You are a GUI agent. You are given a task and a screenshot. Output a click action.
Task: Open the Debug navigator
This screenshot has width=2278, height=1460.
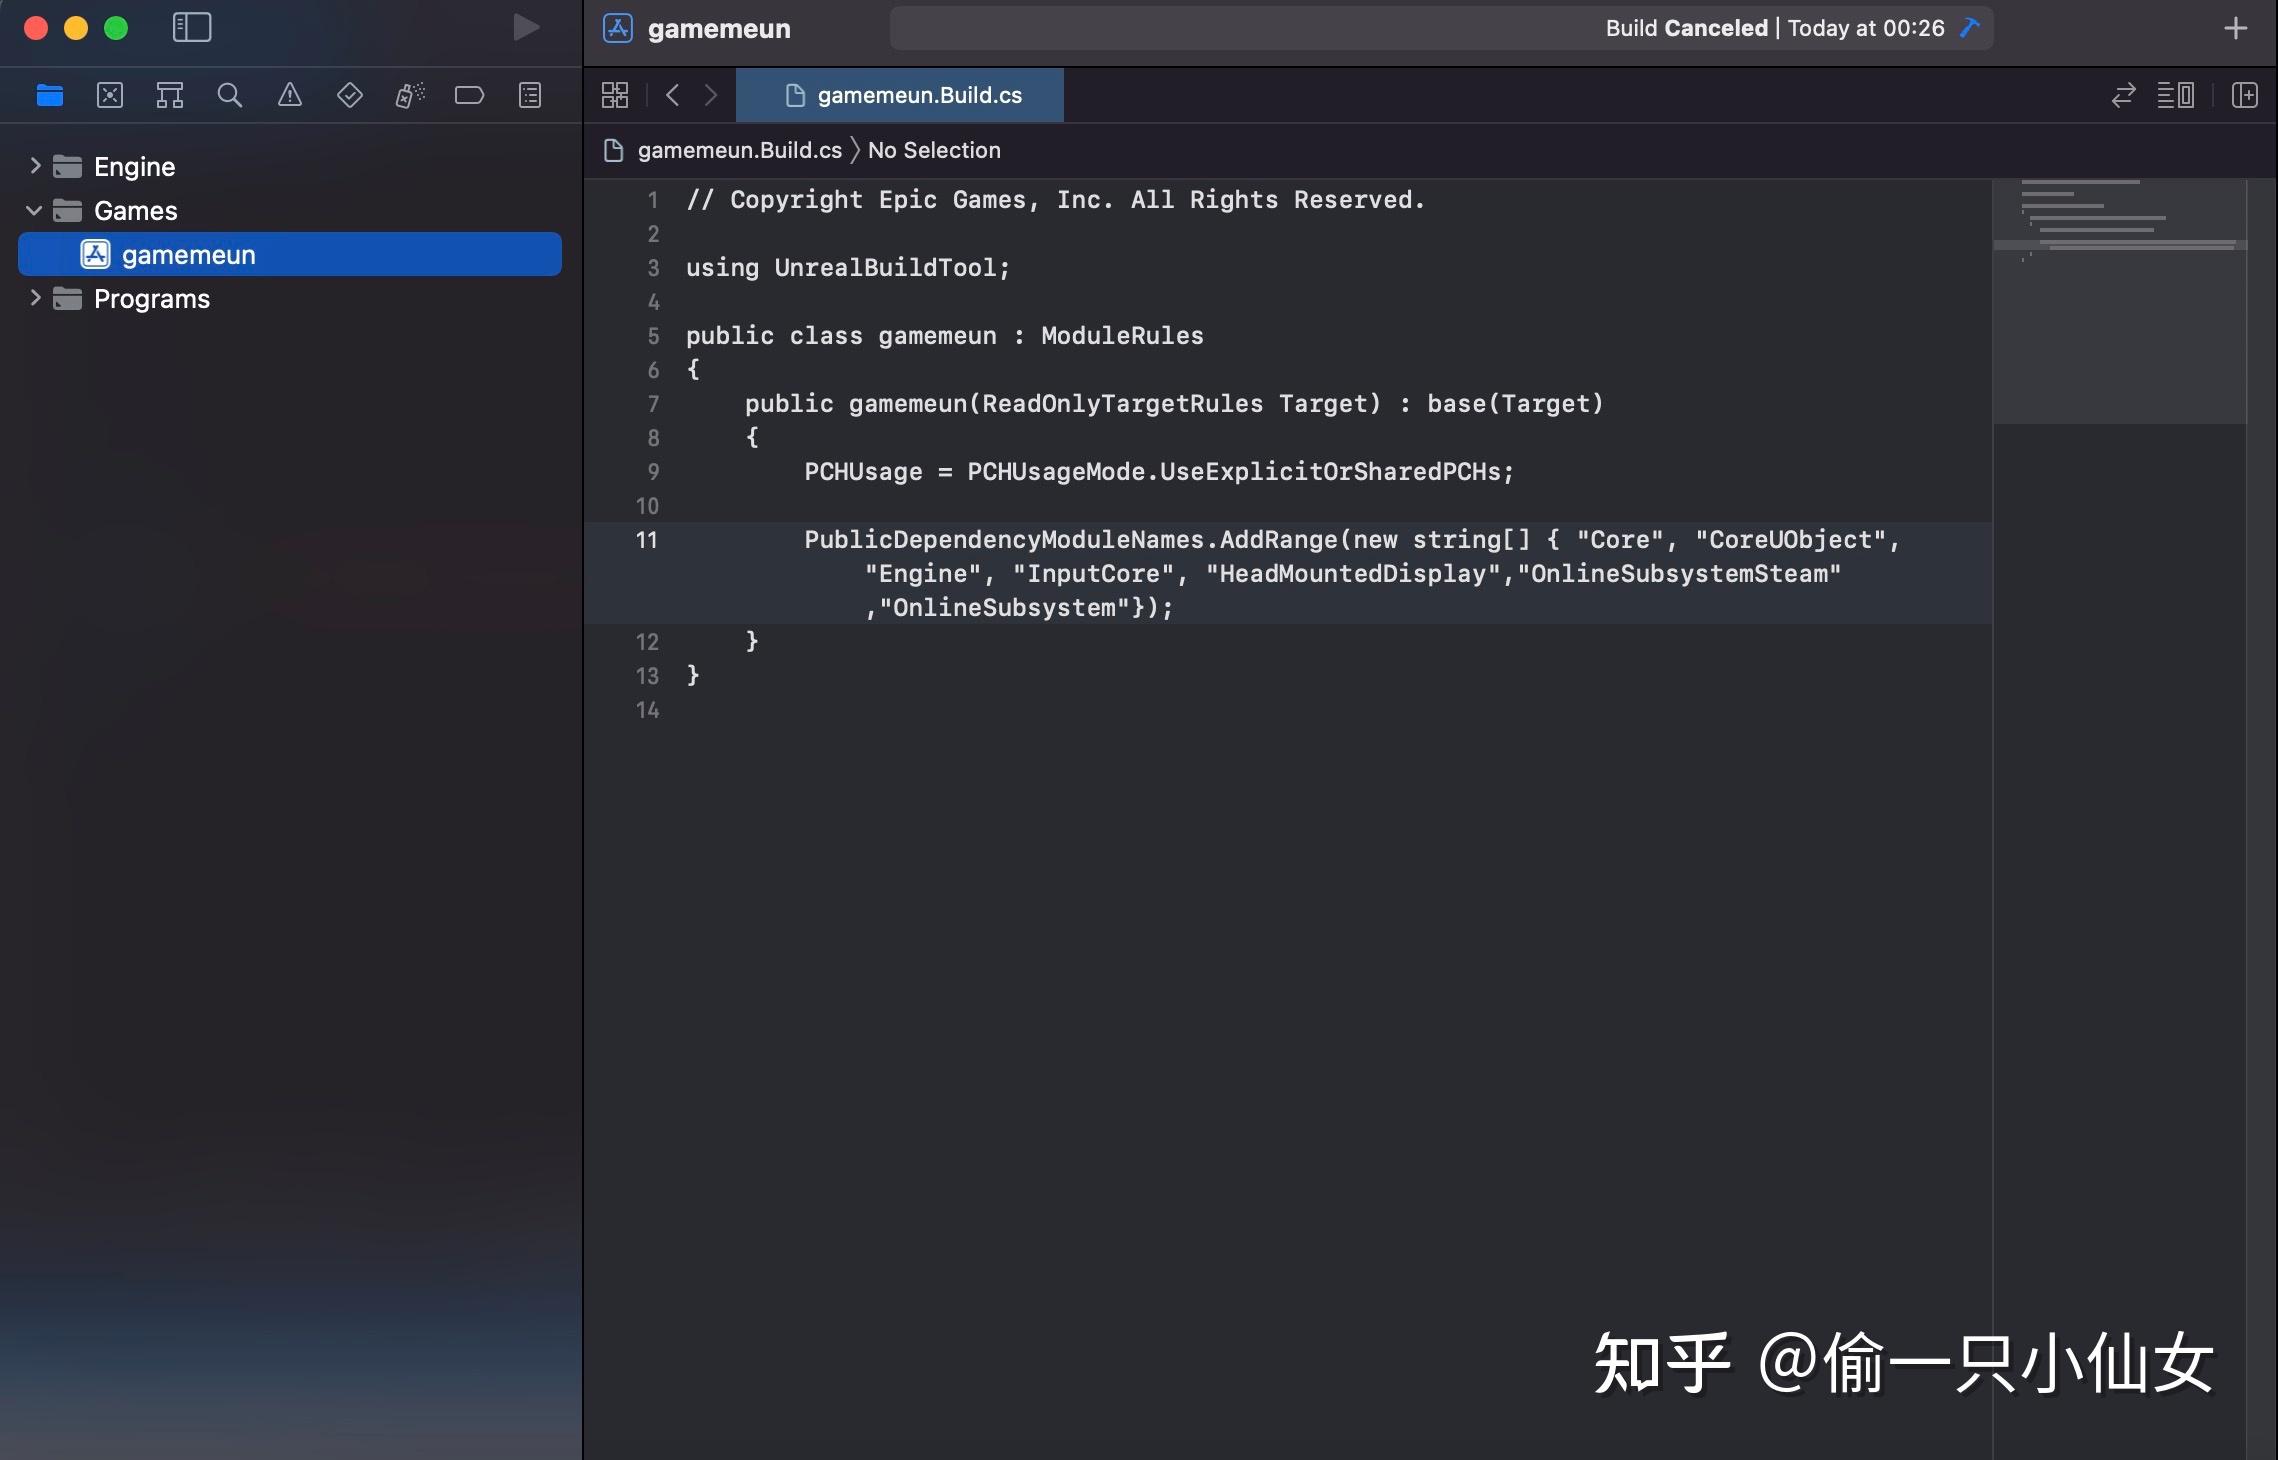click(x=410, y=95)
